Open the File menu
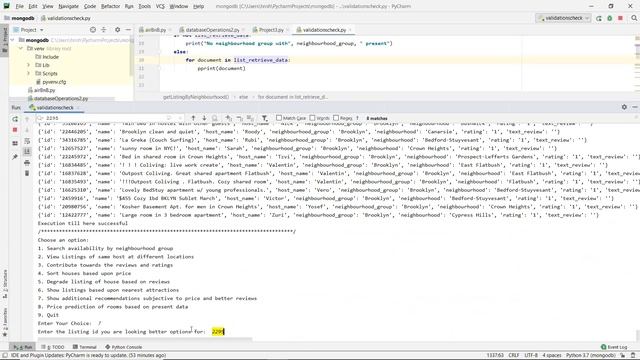 coord(20,7)
